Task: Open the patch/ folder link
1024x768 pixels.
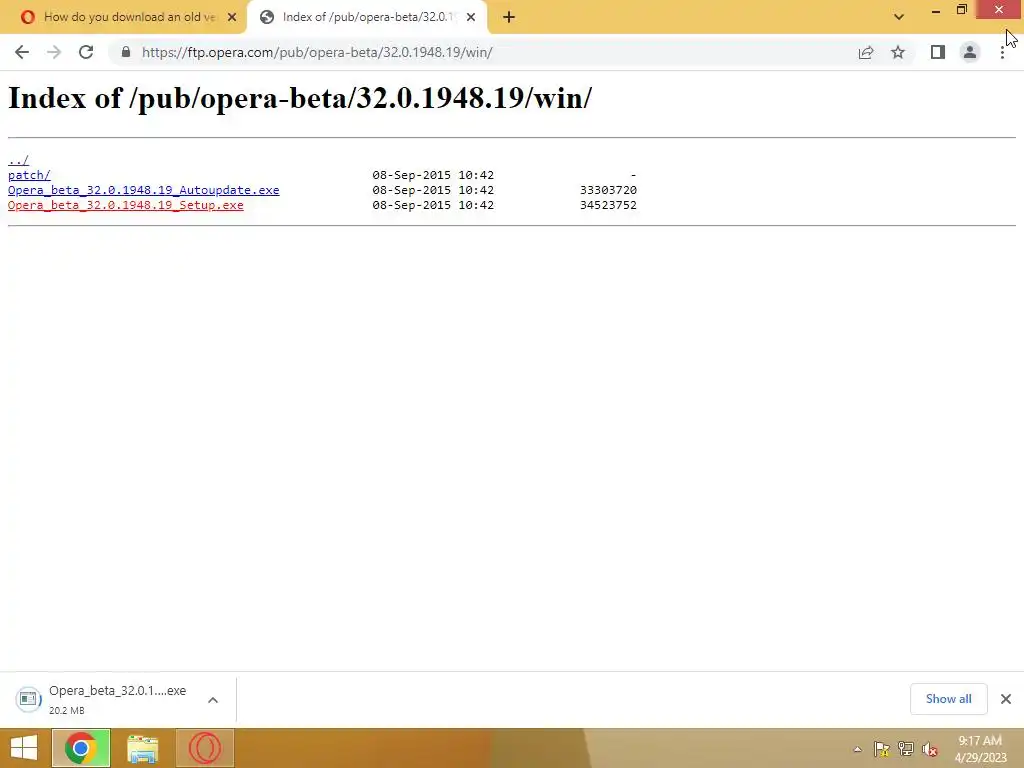Action: [x=29, y=175]
